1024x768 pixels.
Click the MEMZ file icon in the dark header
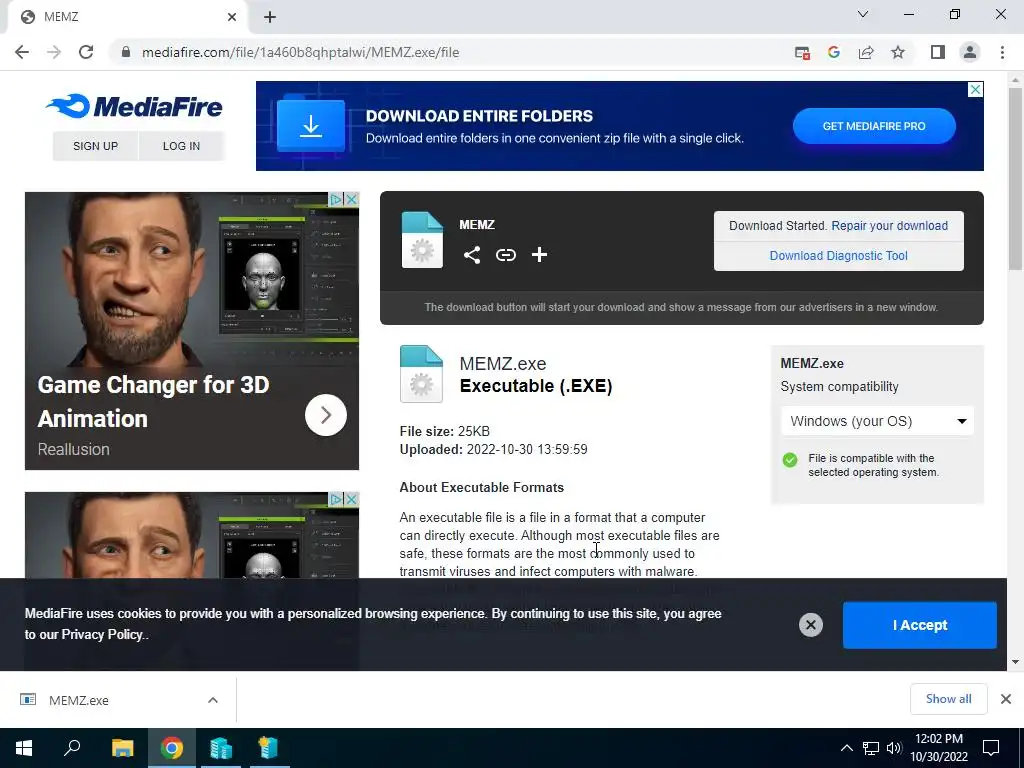pyautogui.click(x=422, y=239)
